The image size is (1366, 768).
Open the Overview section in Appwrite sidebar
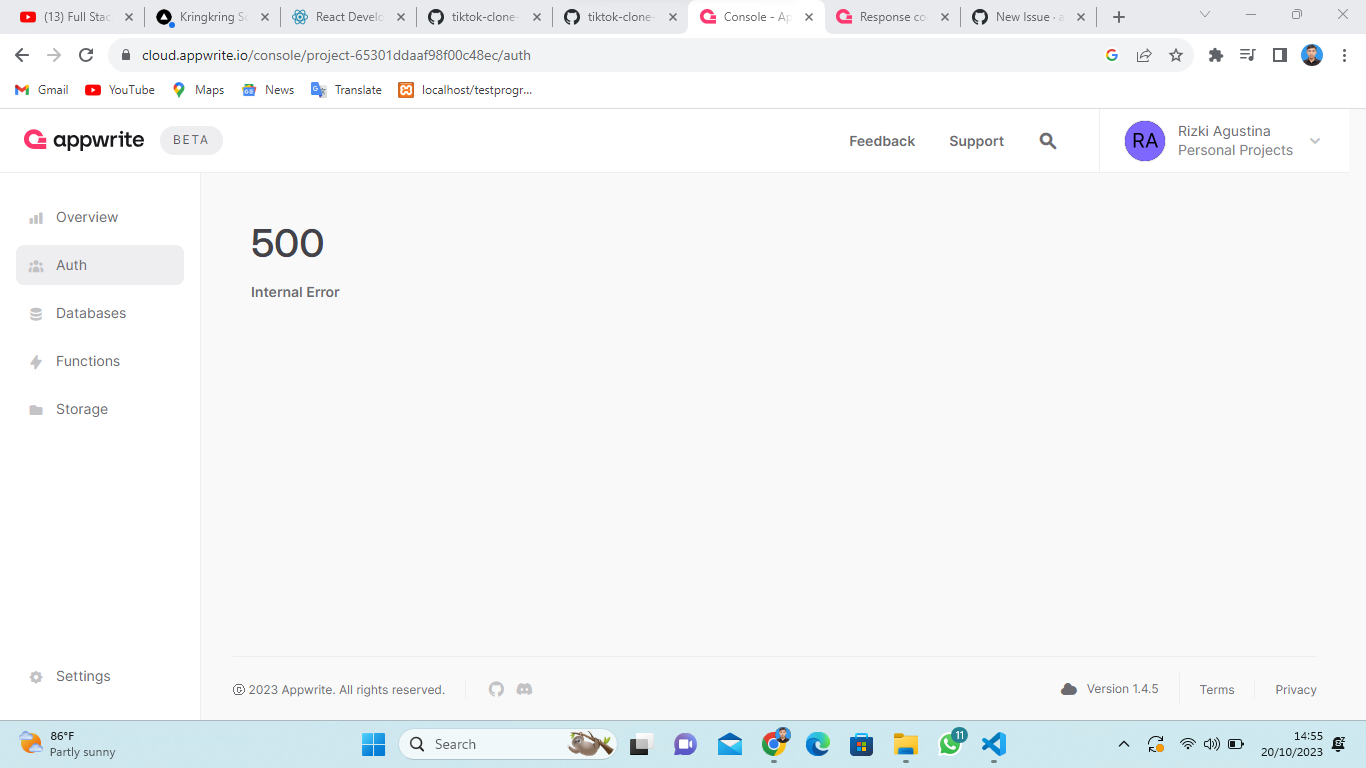click(86, 217)
